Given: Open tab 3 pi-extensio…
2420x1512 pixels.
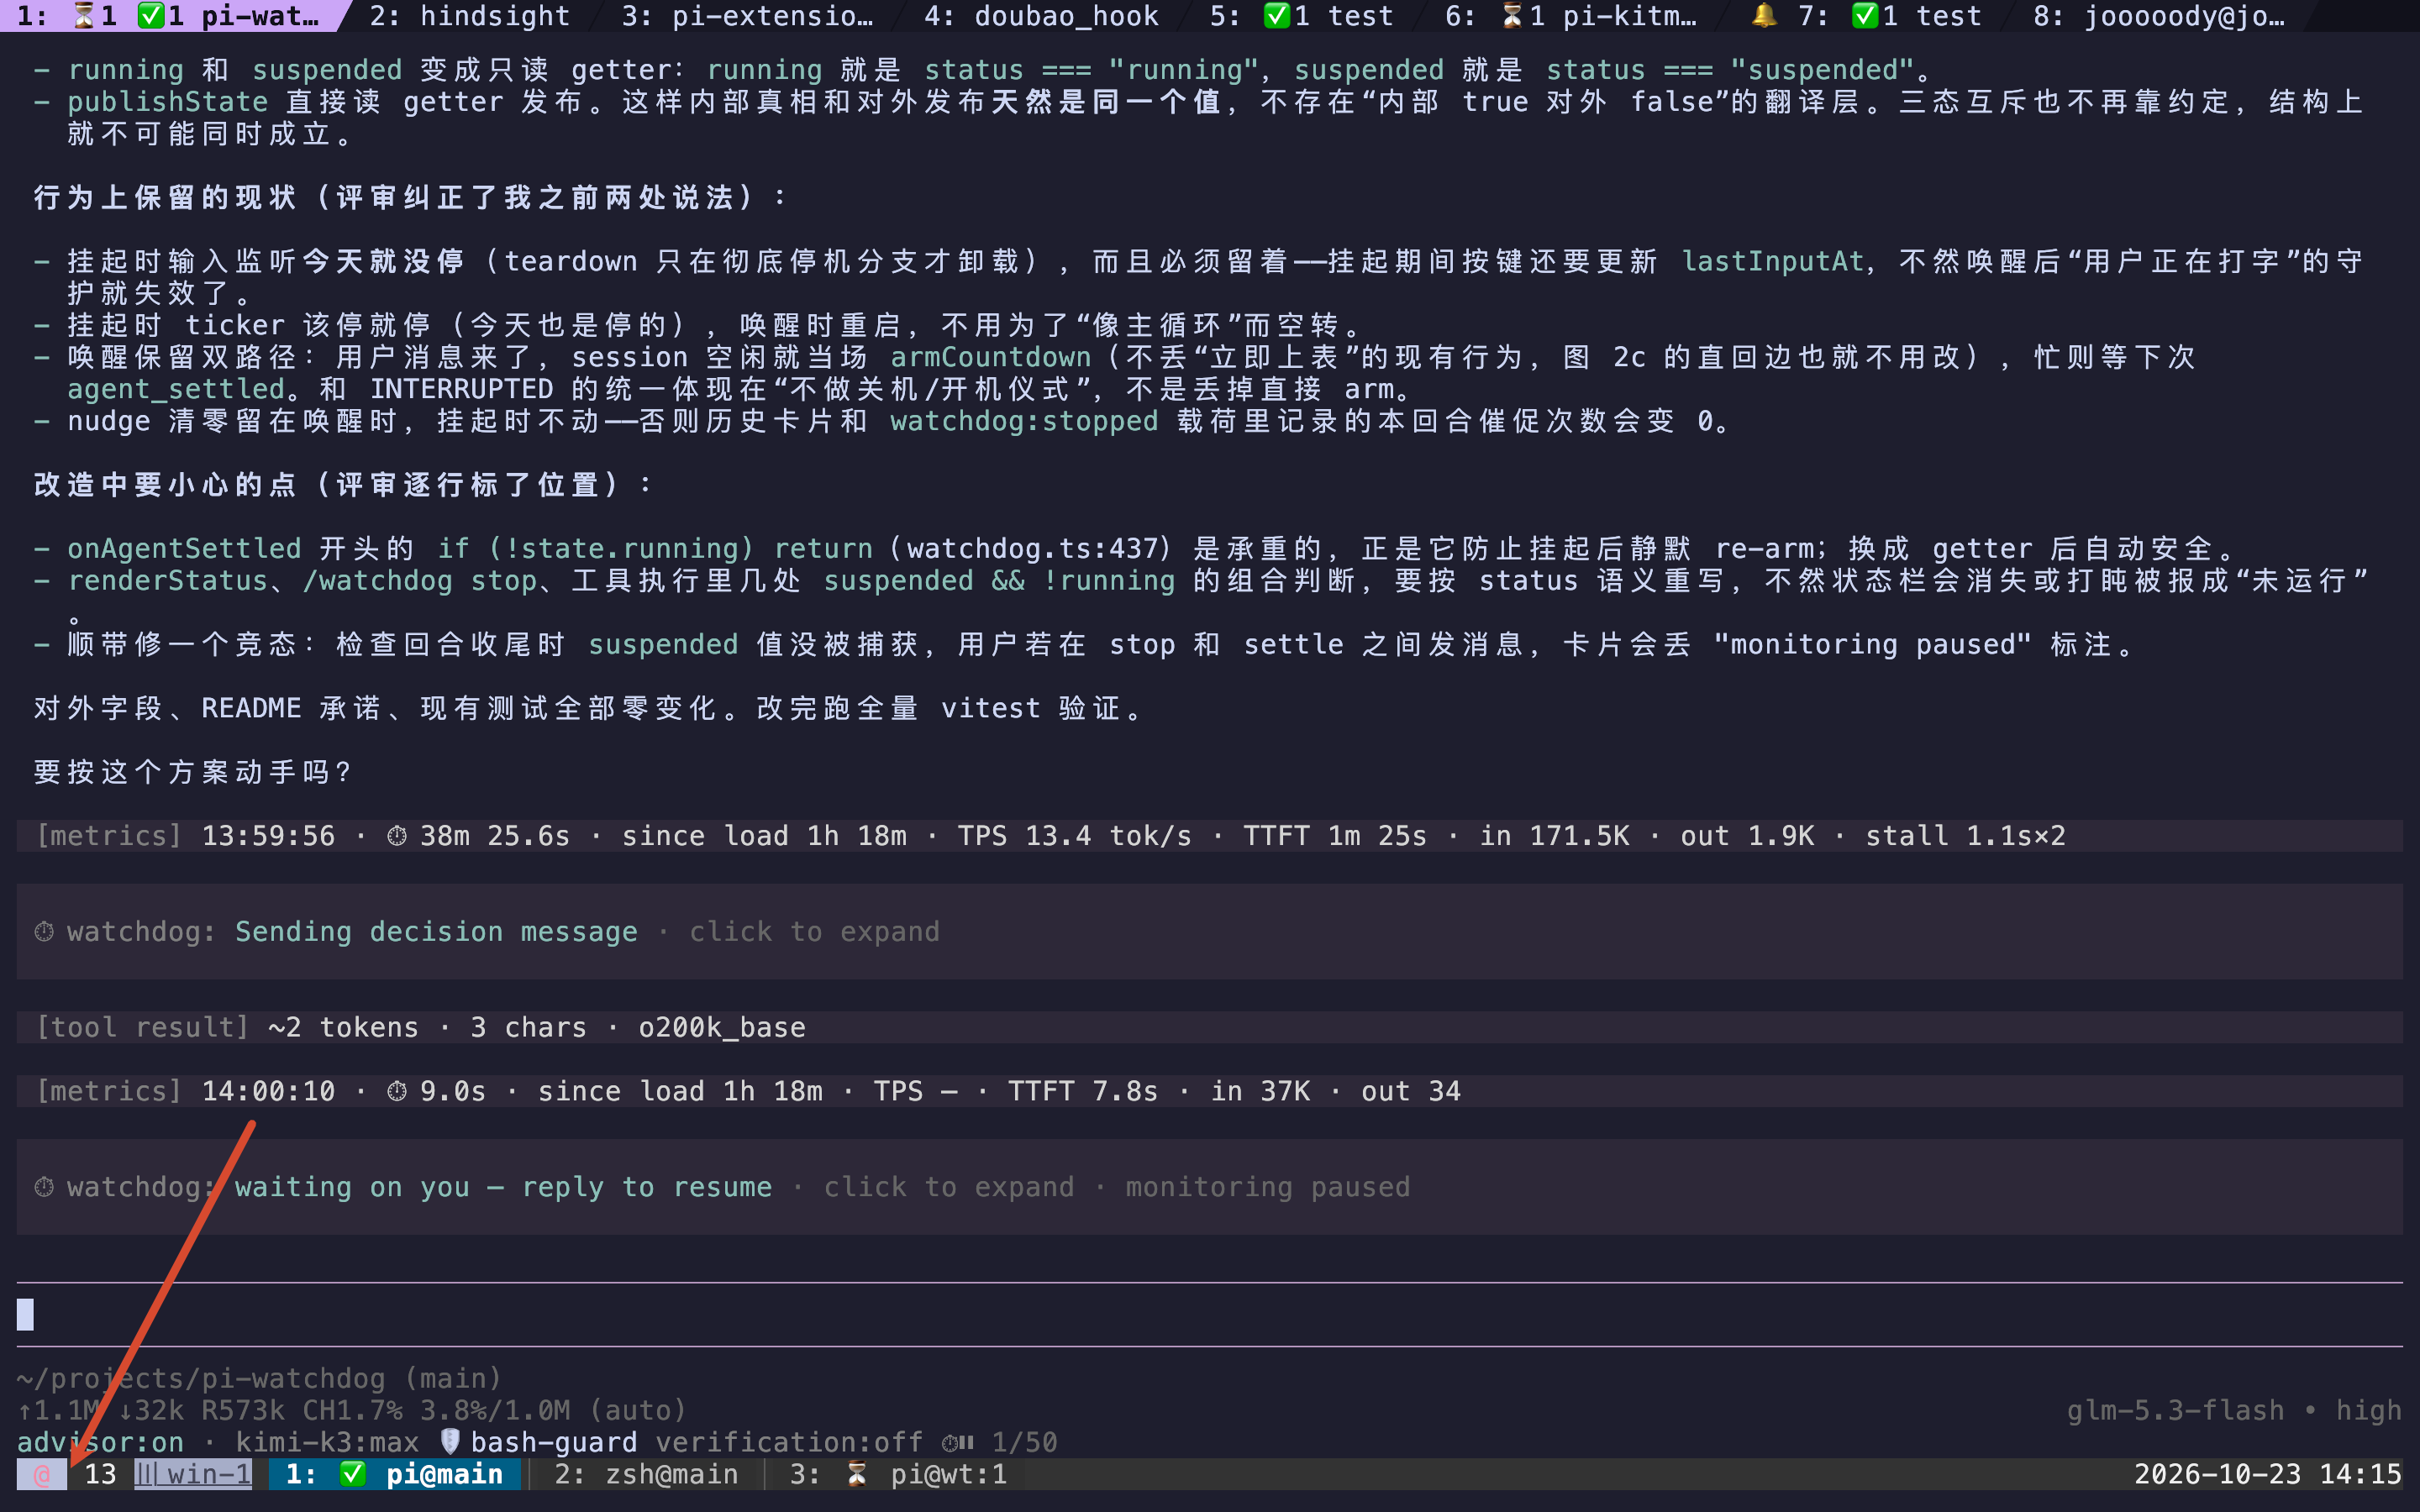Looking at the screenshot, I should (747, 15).
